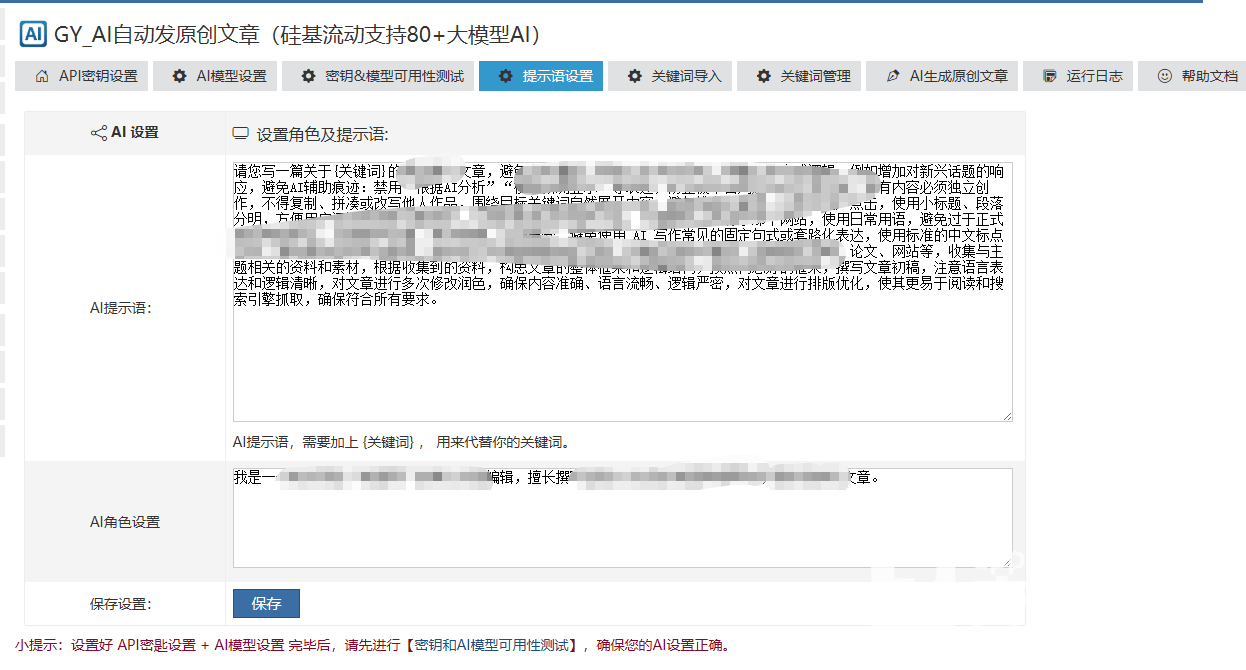1246x670 pixels.
Task: Click the AI角色设置 textarea resize corner
Action: pyautogui.click(x=1006, y=562)
